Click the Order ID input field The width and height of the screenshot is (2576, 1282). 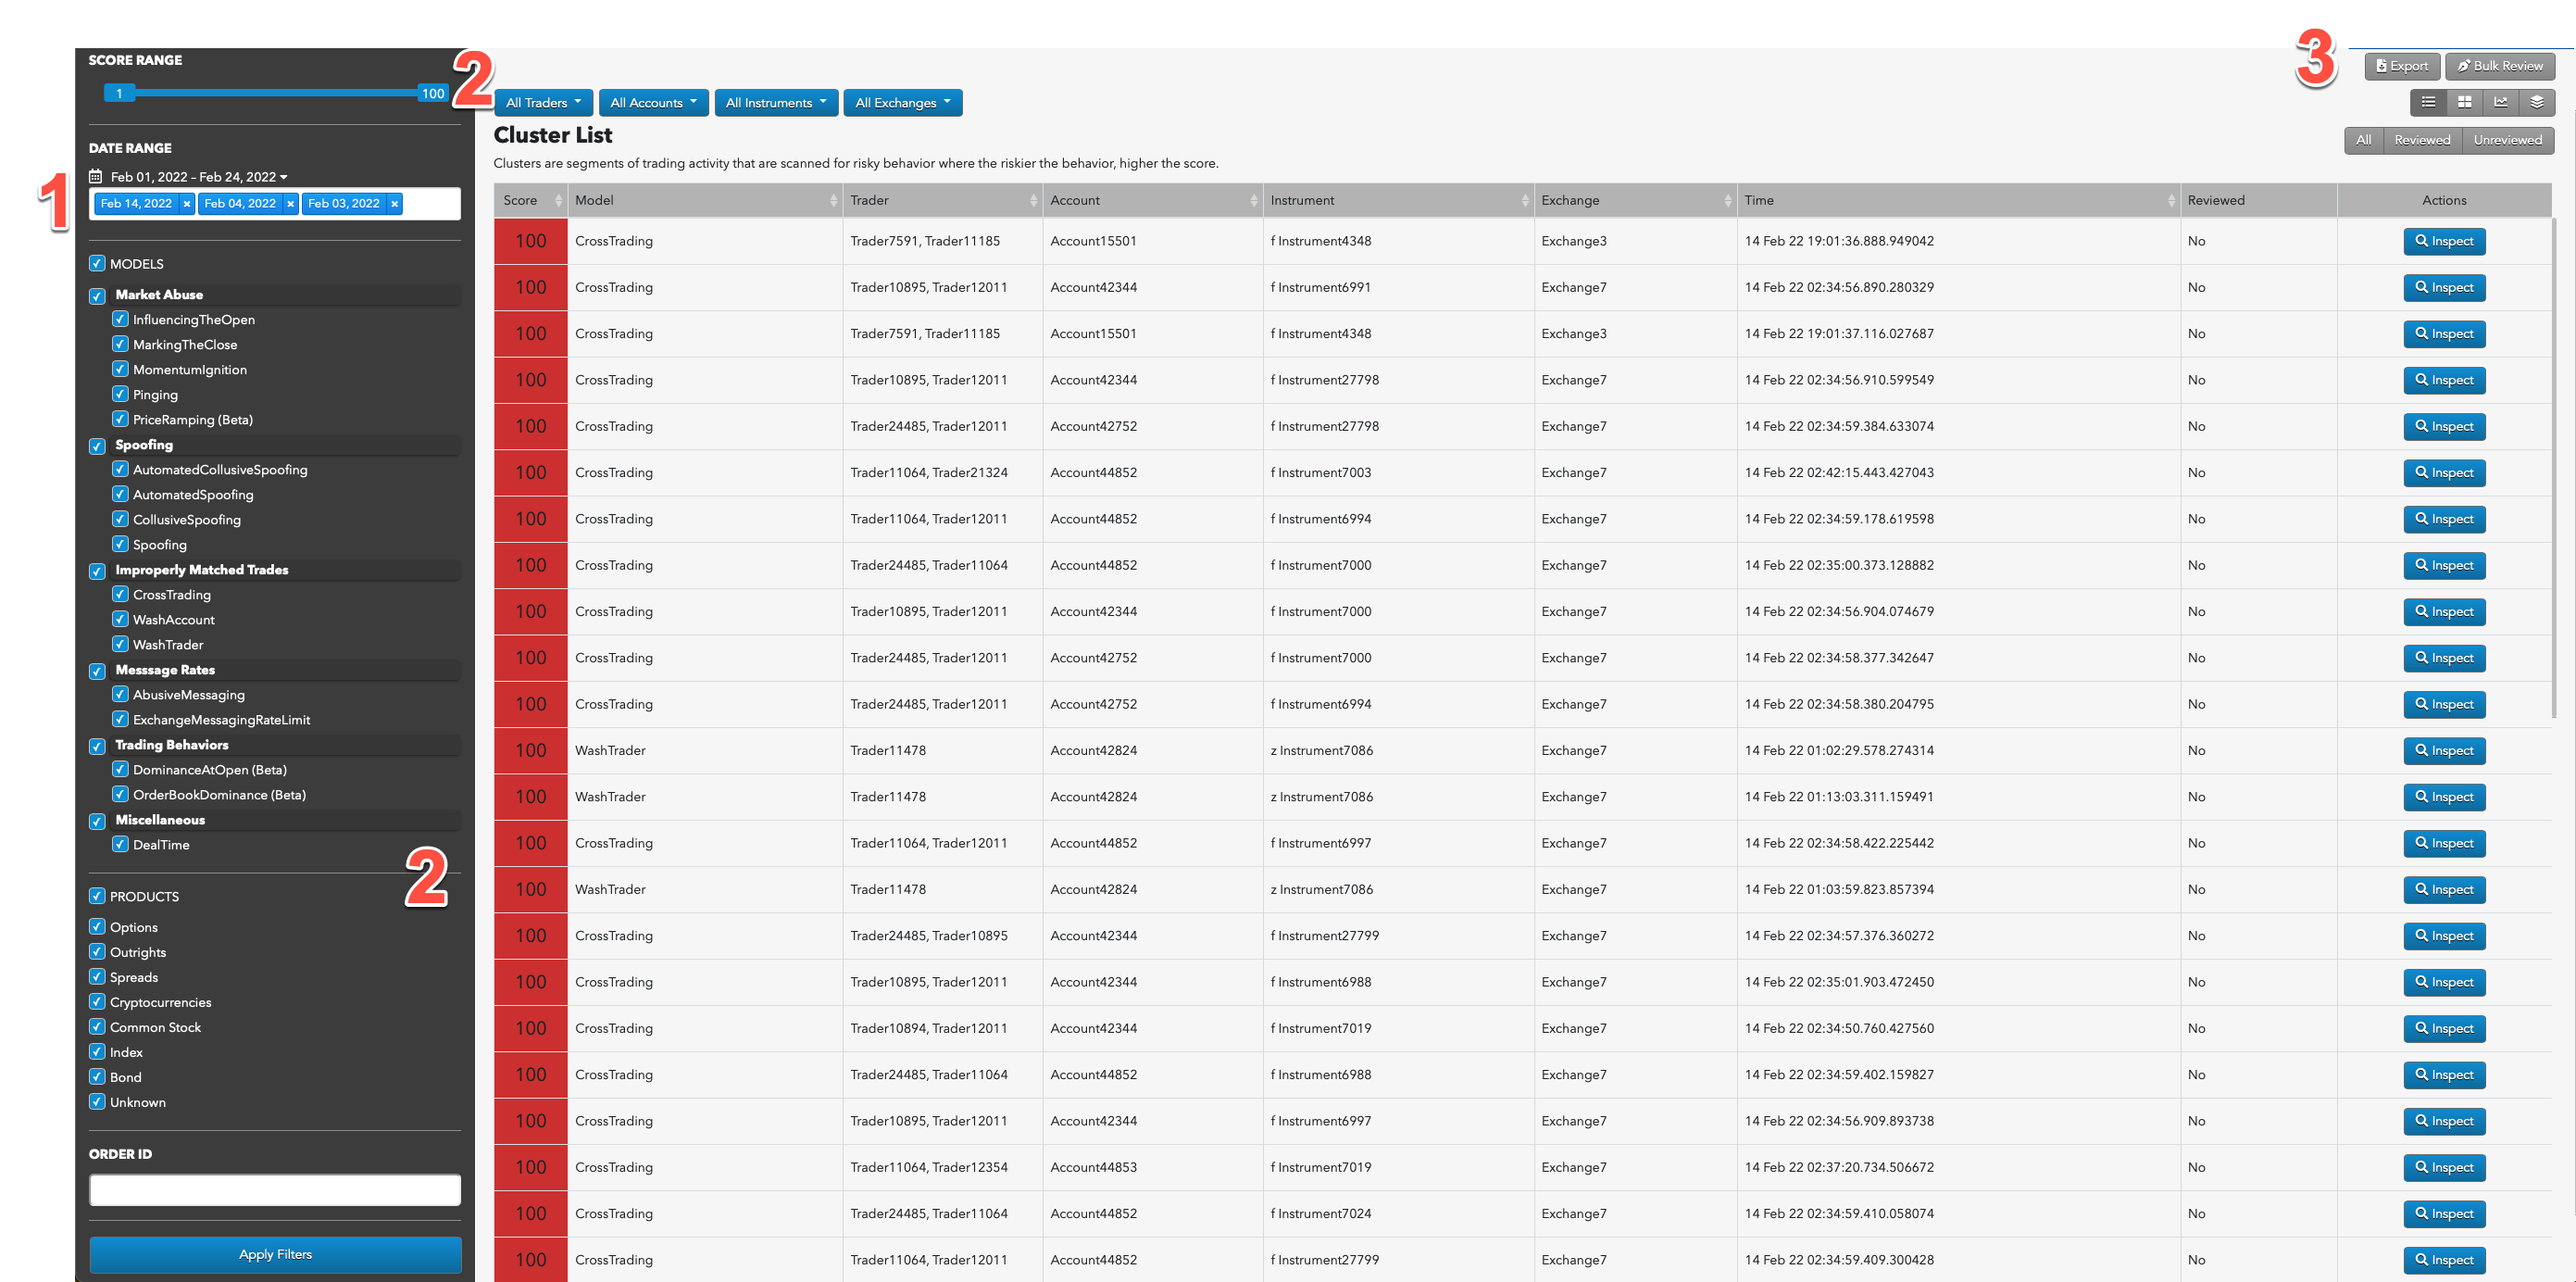click(x=275, y=1190)
